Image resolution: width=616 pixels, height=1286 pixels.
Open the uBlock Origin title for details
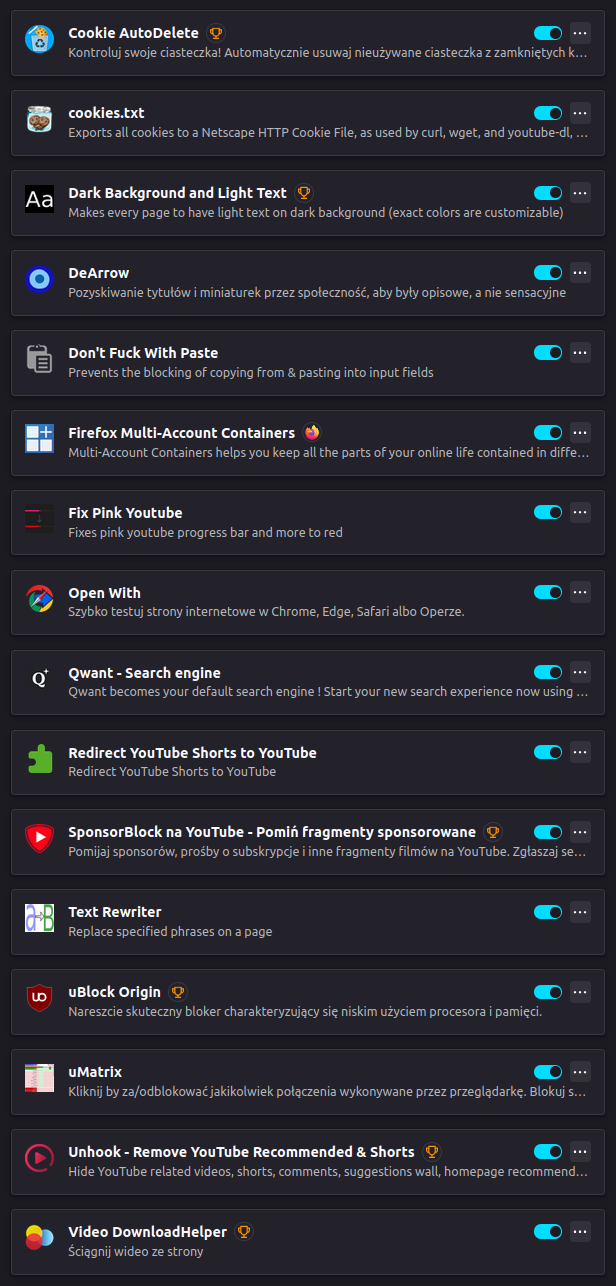click(x=114, y=992)
